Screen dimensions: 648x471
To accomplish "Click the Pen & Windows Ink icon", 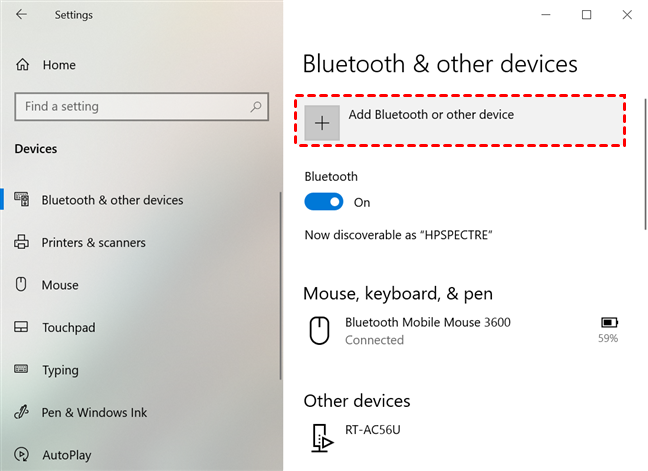I will [21, 413].
